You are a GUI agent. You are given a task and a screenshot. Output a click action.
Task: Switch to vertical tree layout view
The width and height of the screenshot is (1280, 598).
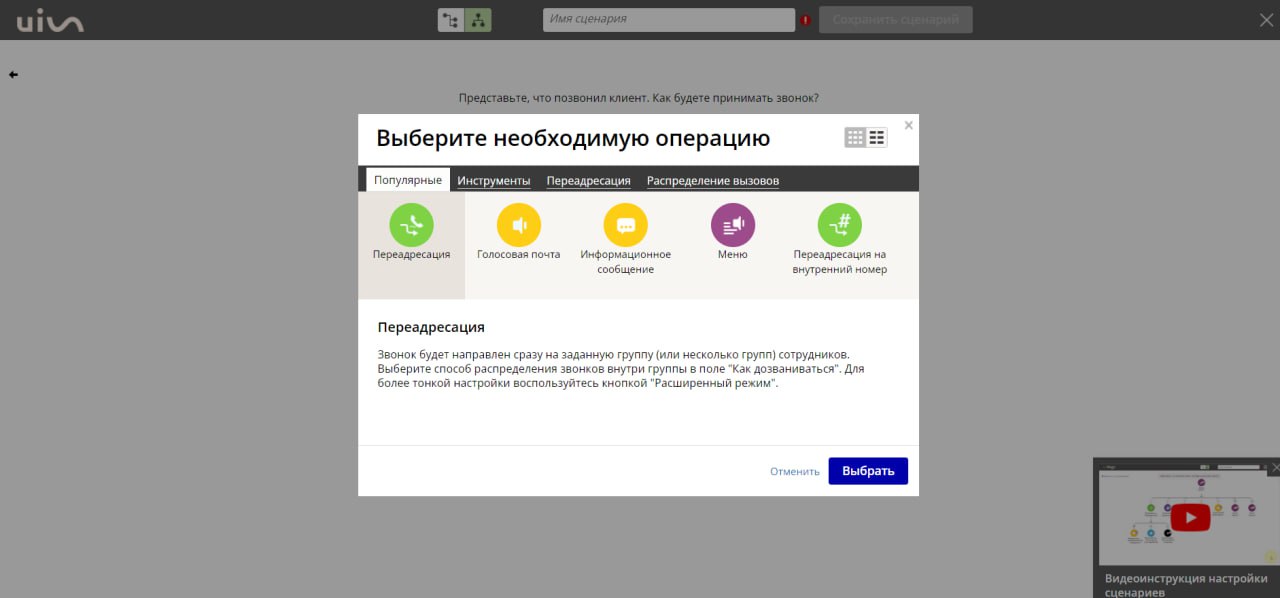click(478, 20)
